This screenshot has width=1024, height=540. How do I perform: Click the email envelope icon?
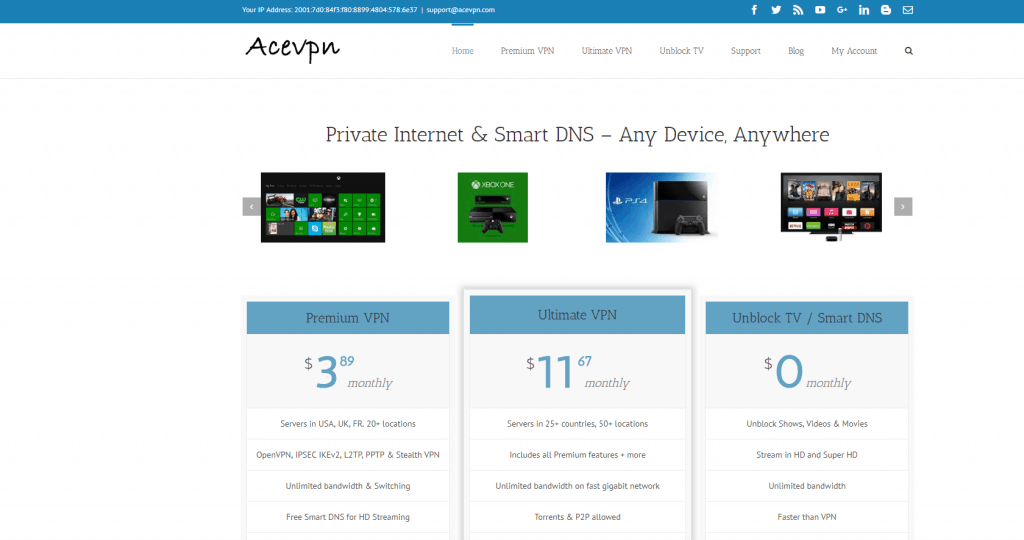point(908,10)
